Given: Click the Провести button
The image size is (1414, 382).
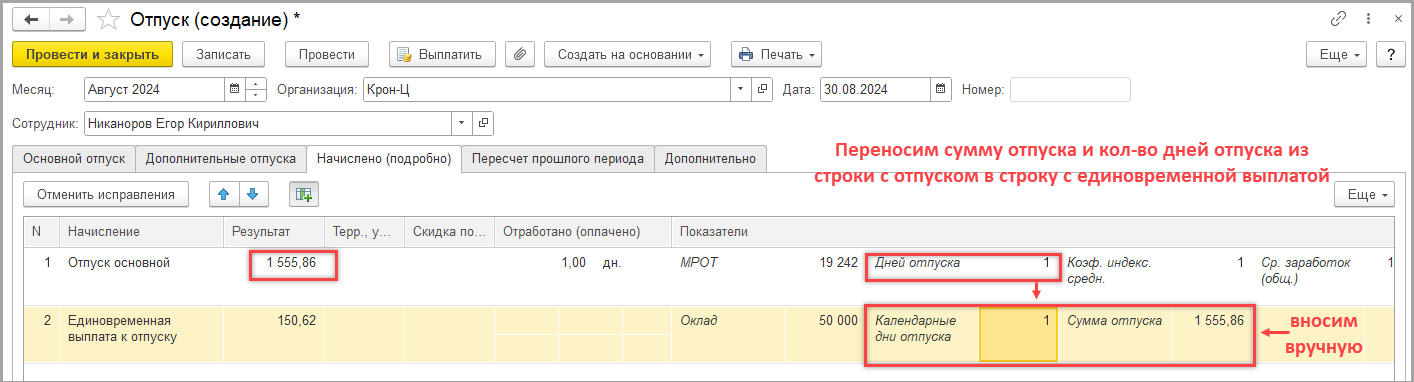Looking at the screenshot, I should click(327, 54).
